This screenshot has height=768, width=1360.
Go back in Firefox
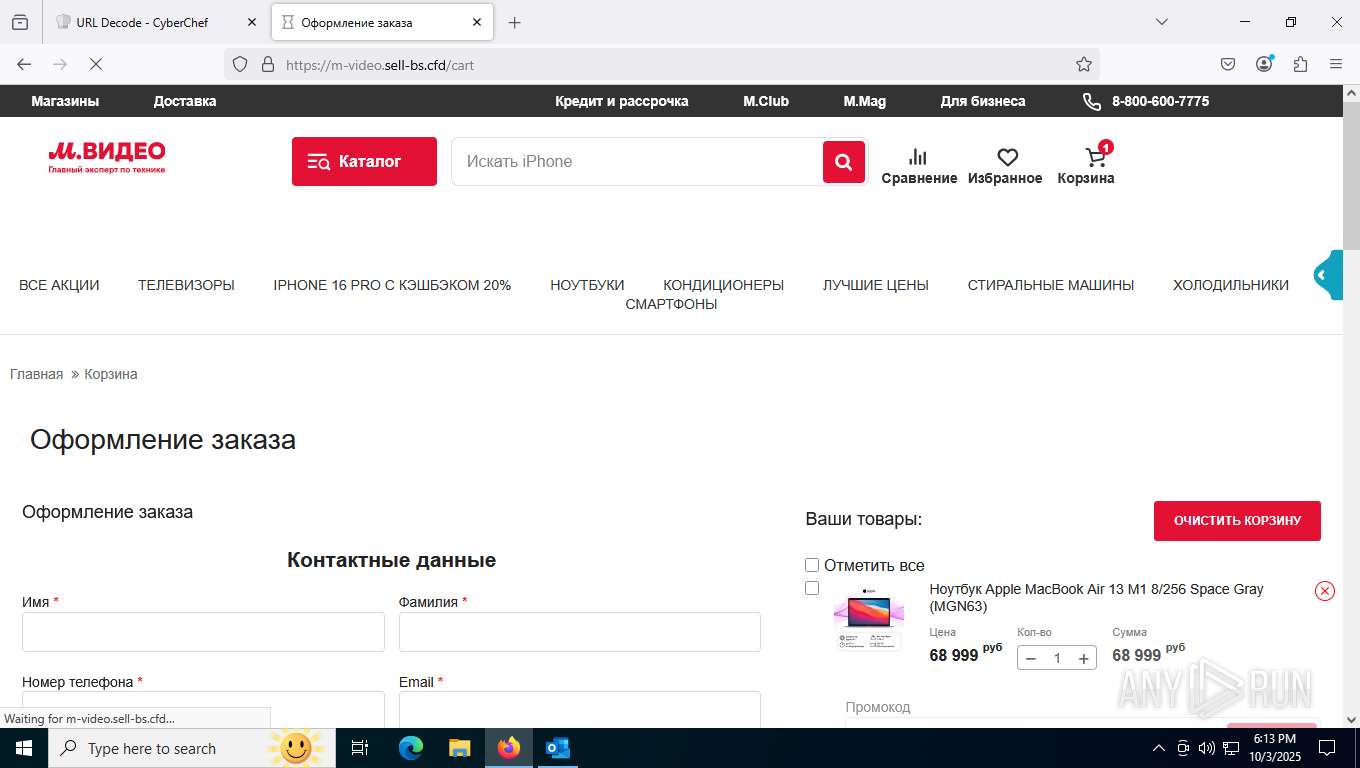[24, 64]
